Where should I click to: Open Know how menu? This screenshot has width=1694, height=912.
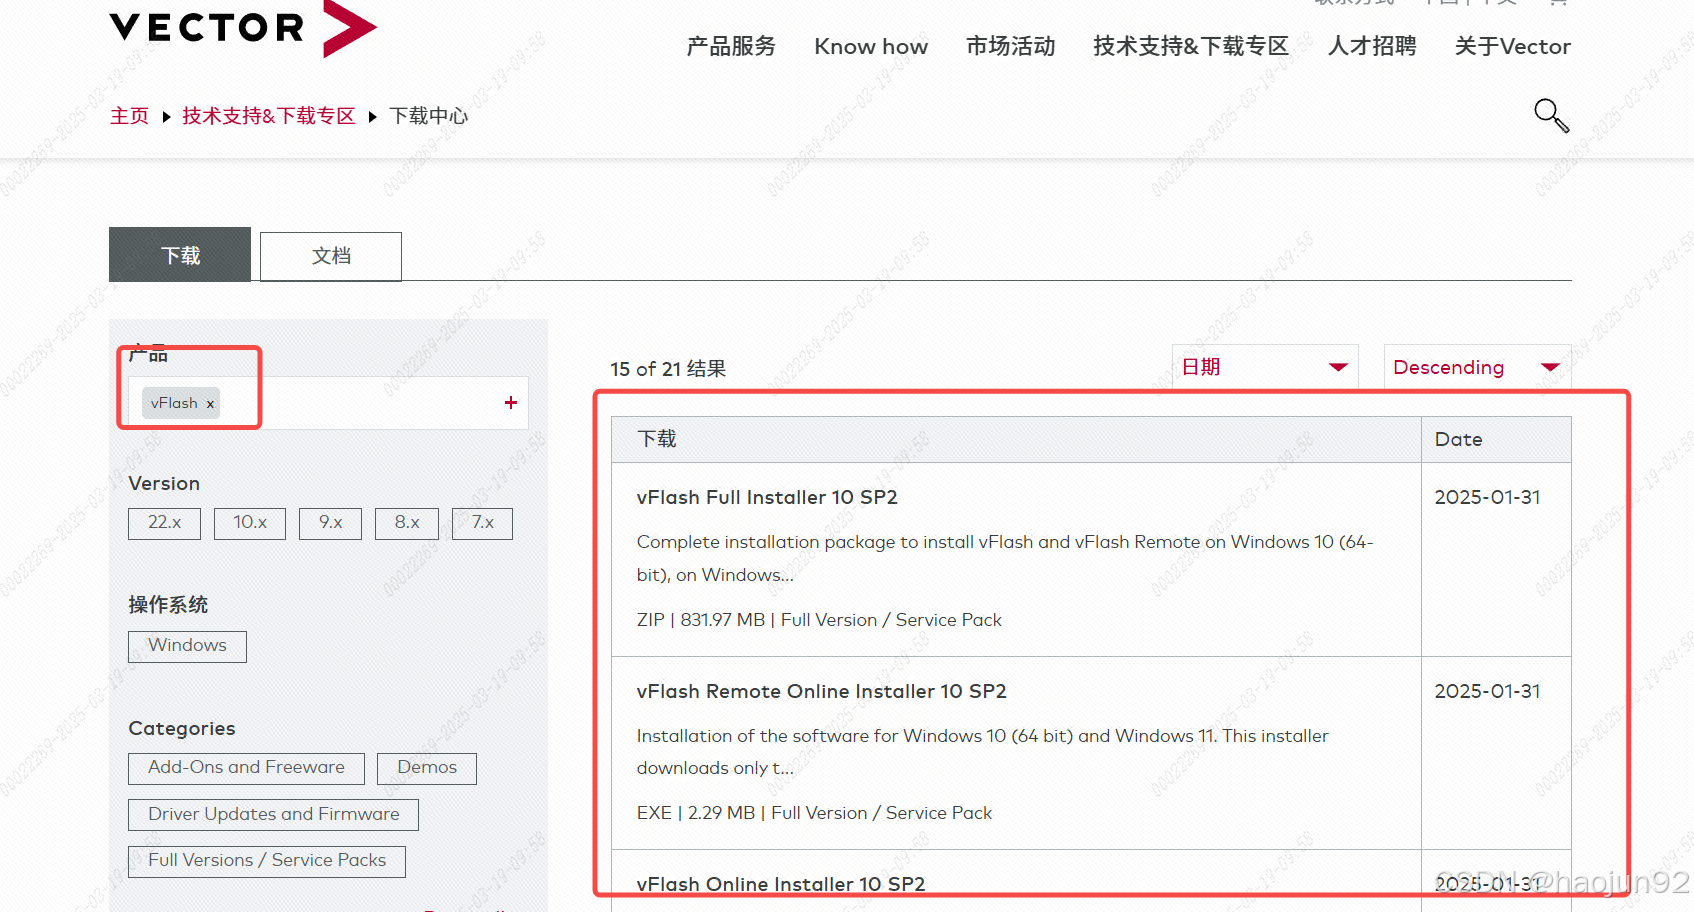(x=871, y=46)
